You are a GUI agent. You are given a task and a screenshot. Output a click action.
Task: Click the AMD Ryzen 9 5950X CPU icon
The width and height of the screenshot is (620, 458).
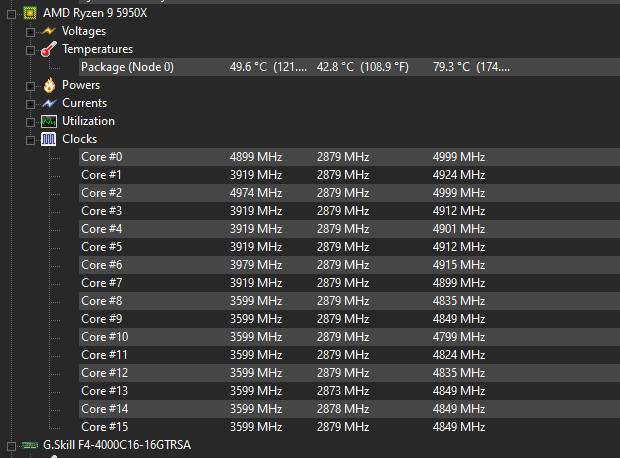point(30,13)
